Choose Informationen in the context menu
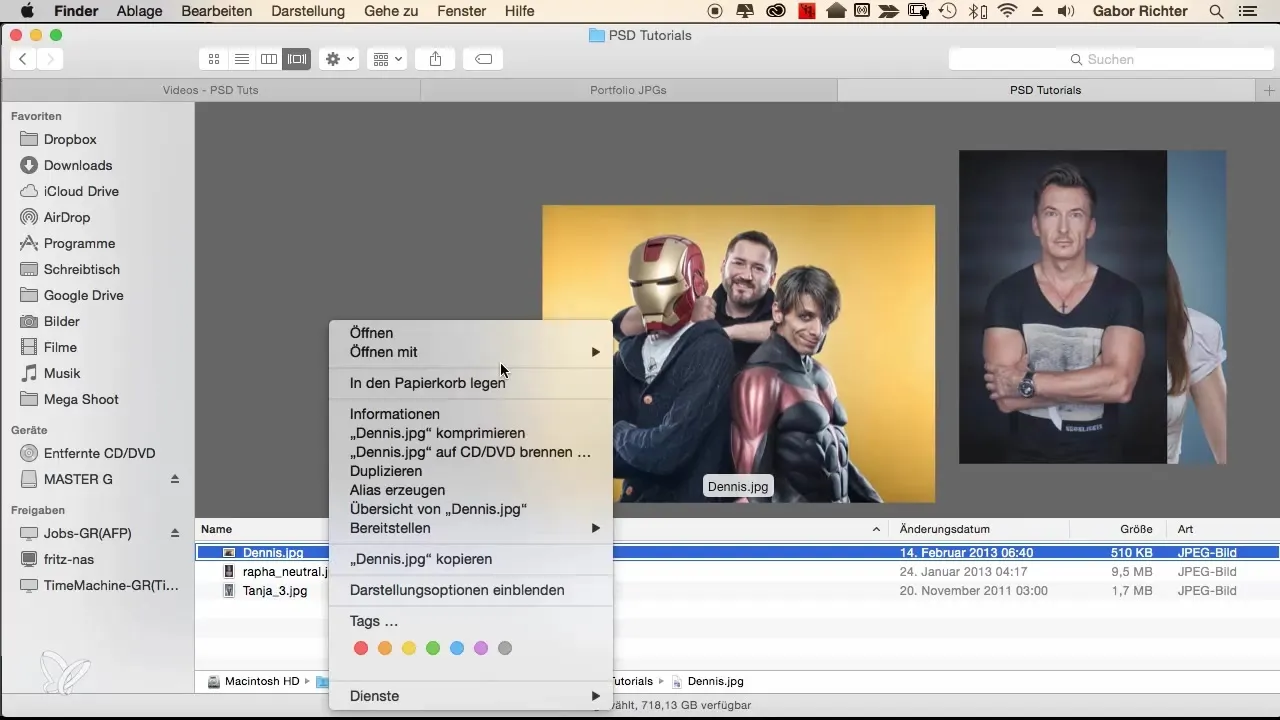The height and width of the screenshot is (720, 1280). (470, 414)
